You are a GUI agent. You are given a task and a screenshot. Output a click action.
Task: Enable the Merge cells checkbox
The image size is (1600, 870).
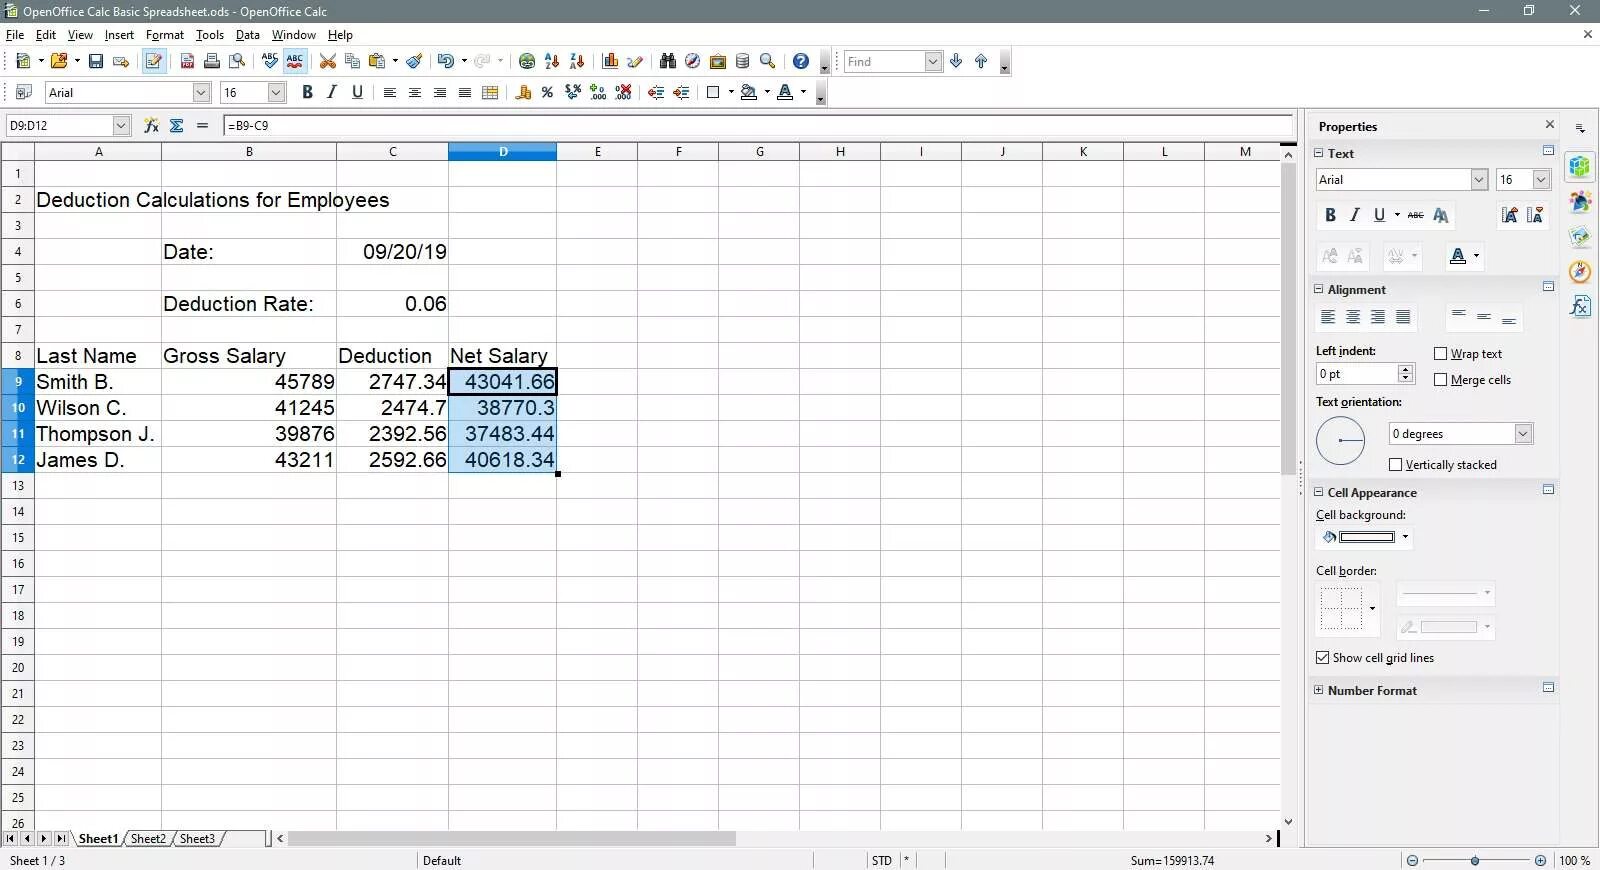(1440, 379)
